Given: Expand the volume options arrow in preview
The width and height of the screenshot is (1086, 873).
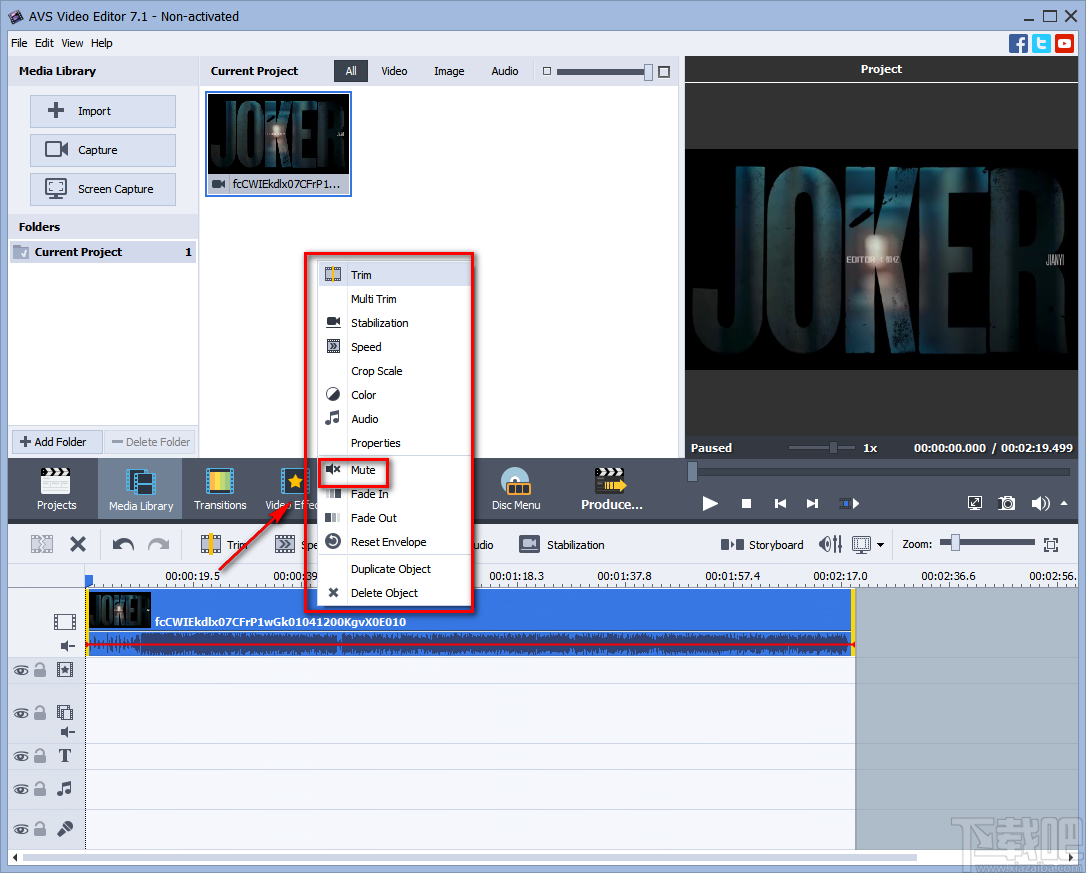Looking at the screenshot, I should 1065,503.
